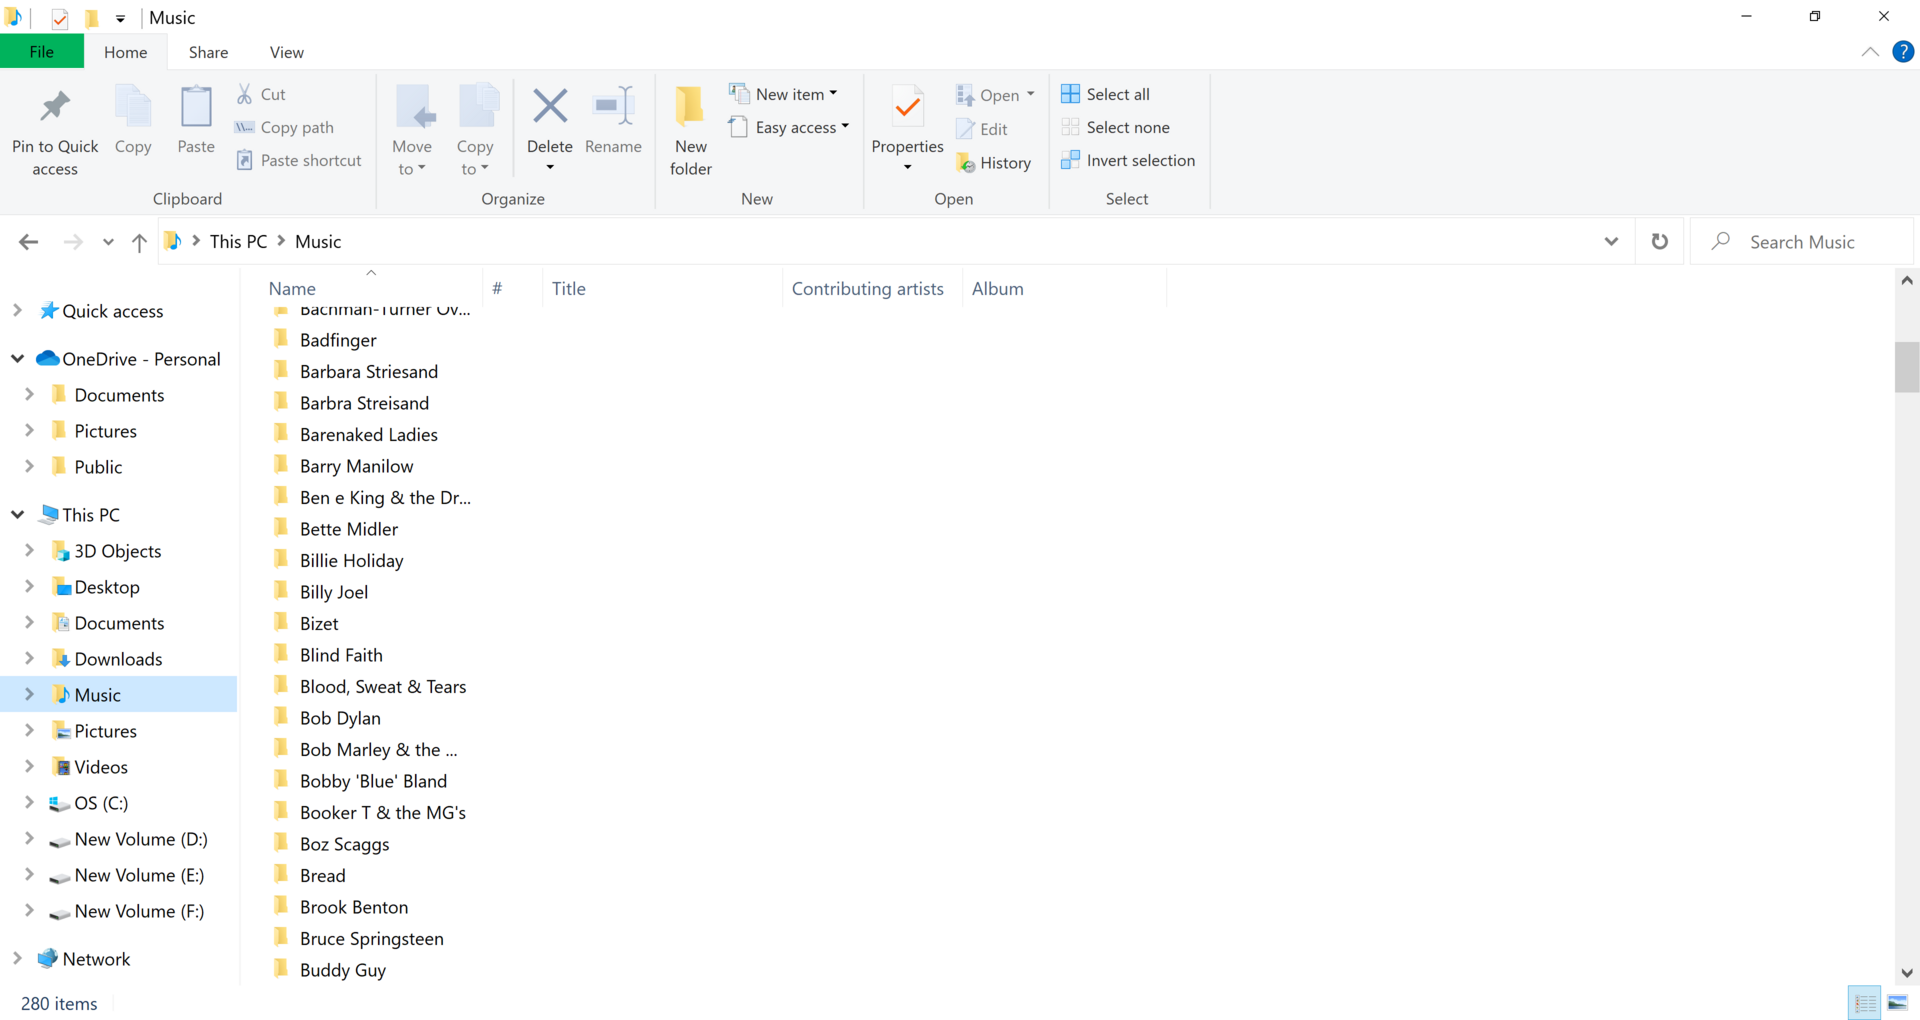Collapse the ribbon with the chevron
This screenshot has width=1920, height=1020.
(1870, 52)
